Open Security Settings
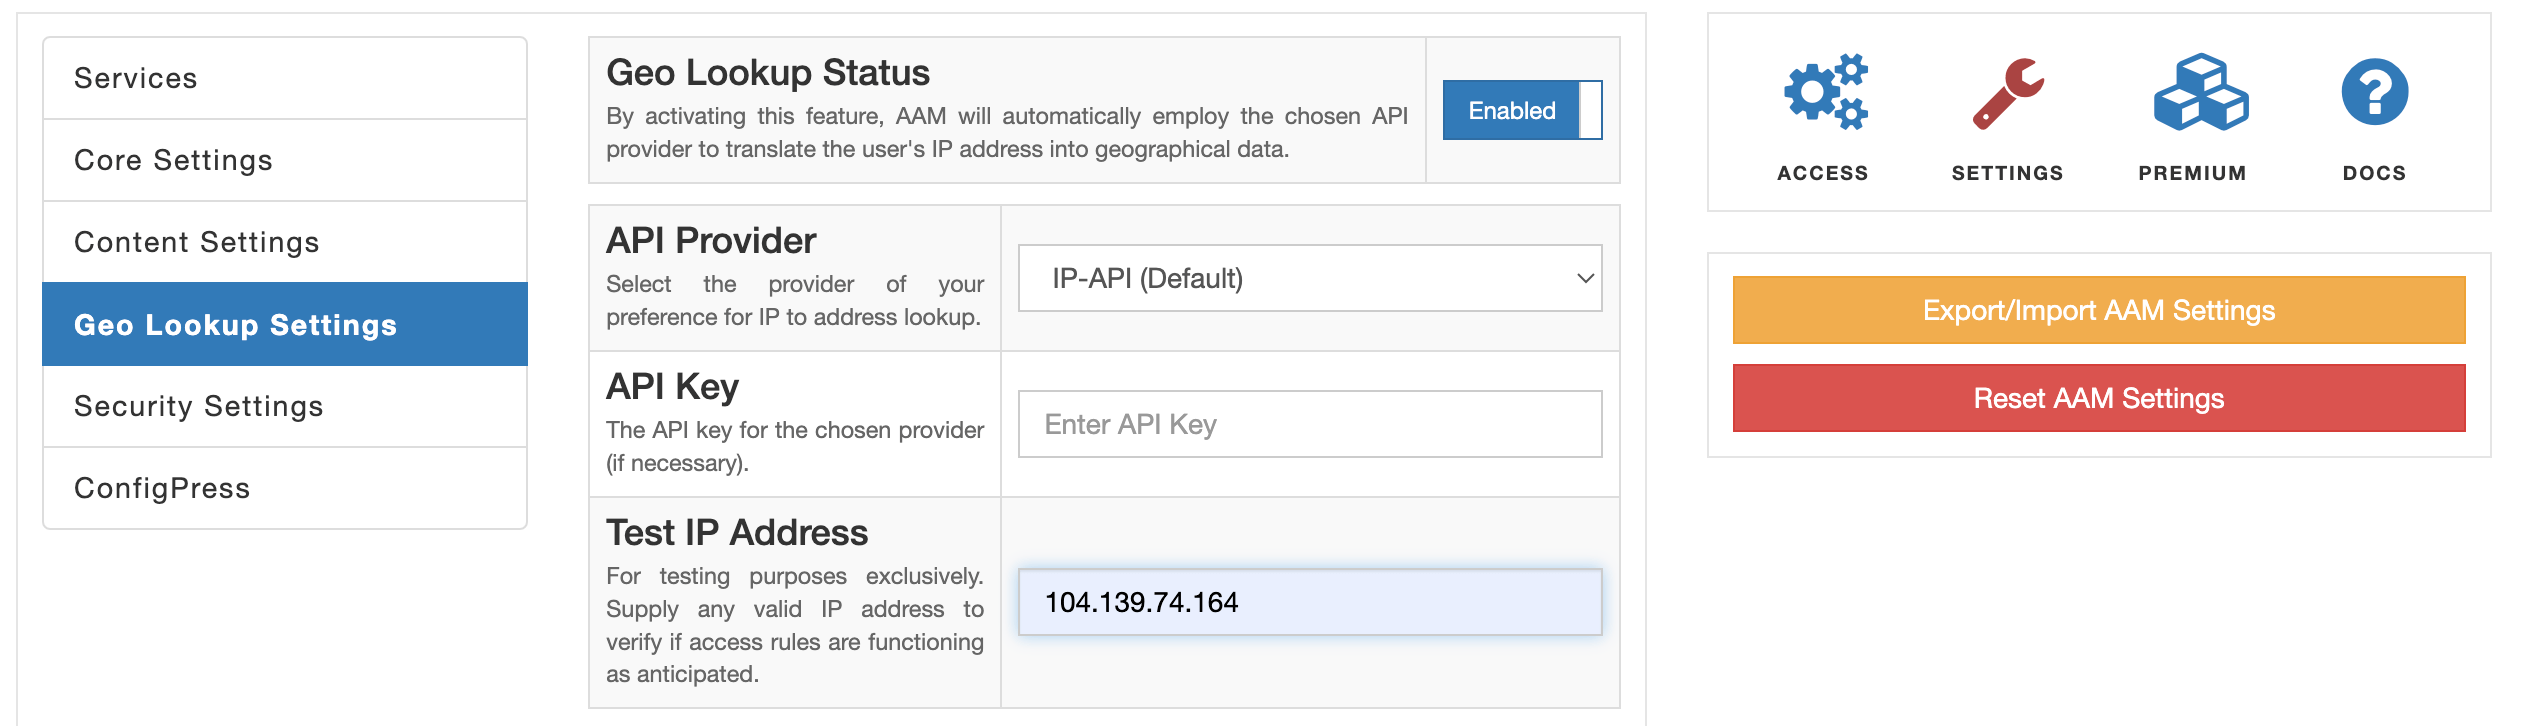The image size is (2526, 726). (x=285, y=406)
